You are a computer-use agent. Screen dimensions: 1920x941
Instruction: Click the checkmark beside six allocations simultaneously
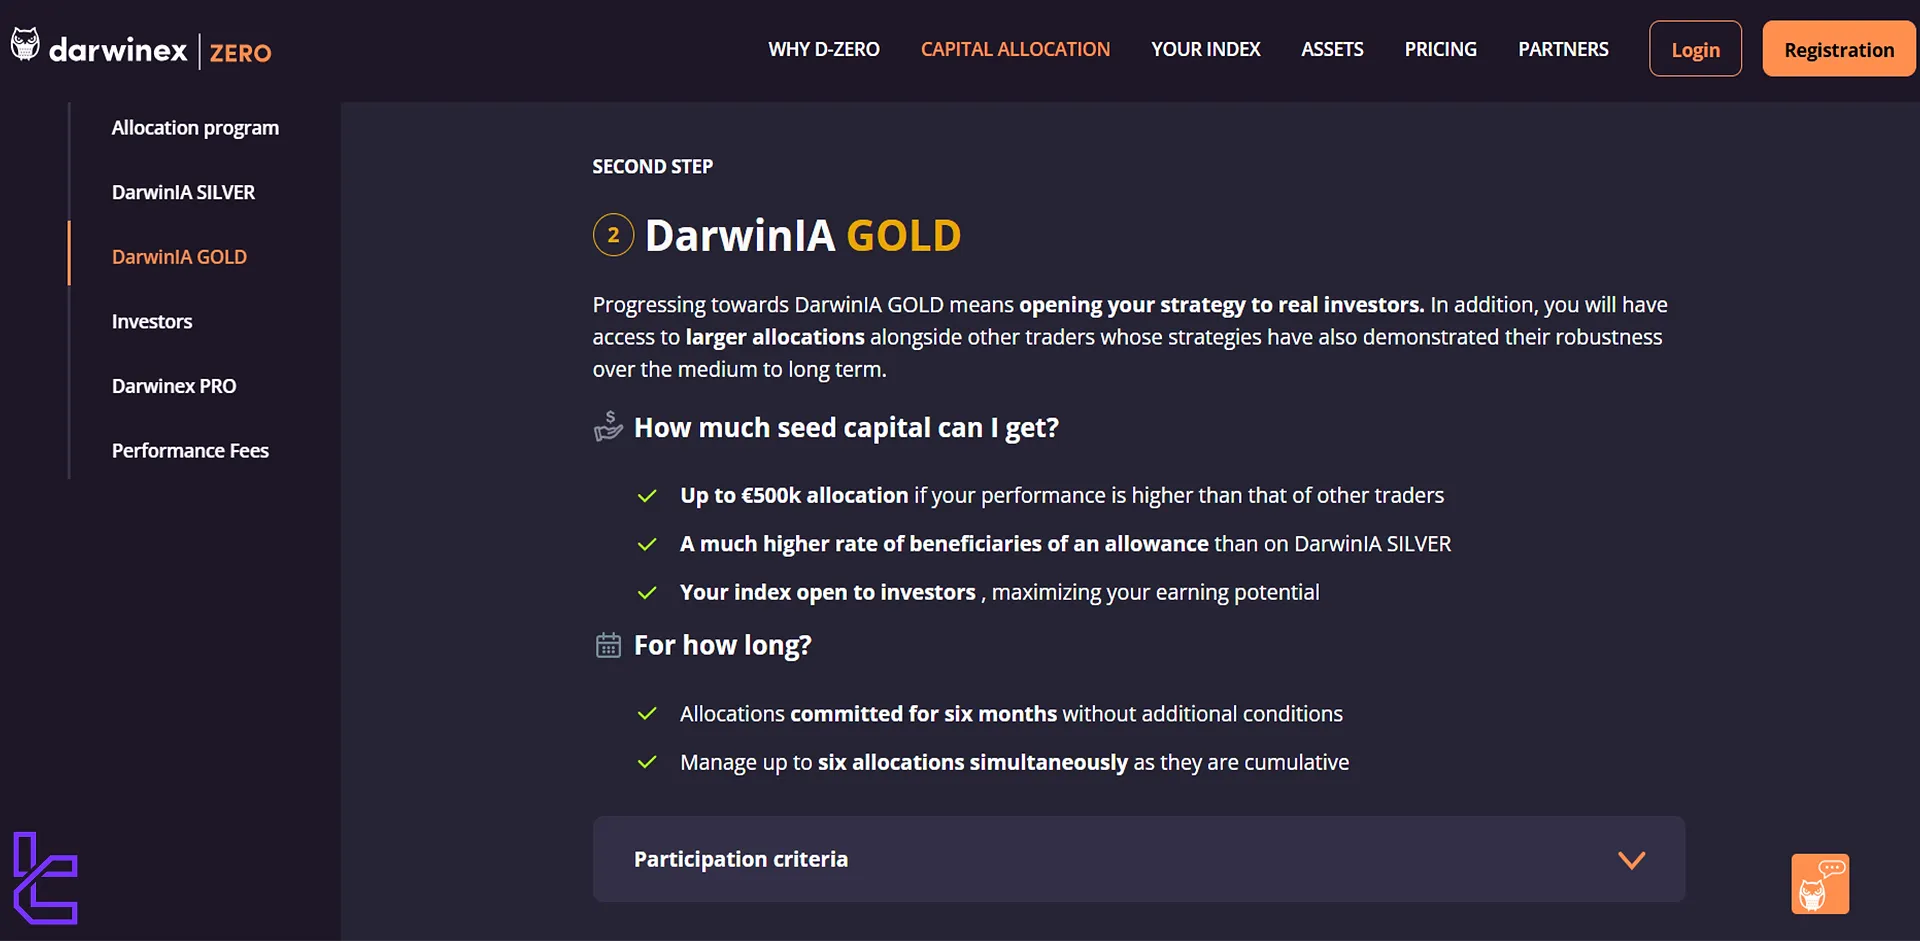click(647, 763)
